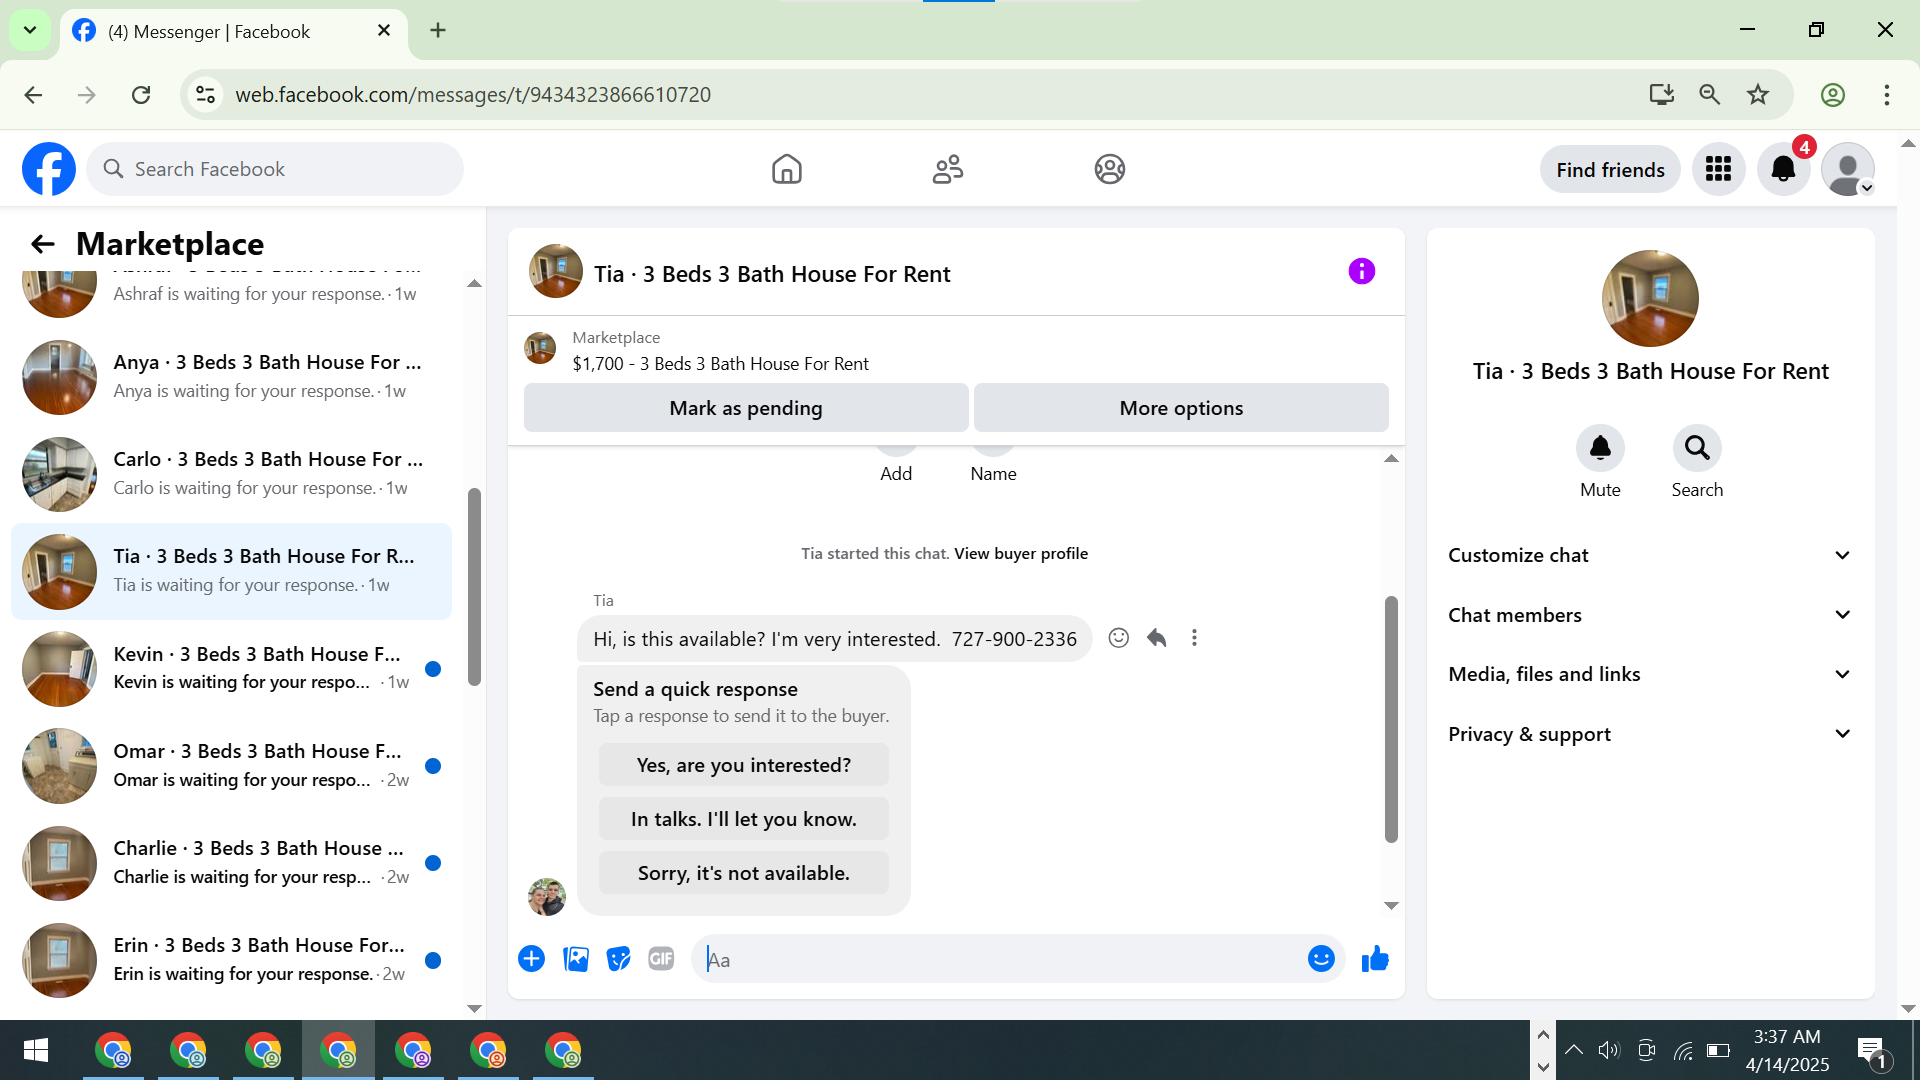Toggle conversation information purple icon

click(x=1361, y=271)
